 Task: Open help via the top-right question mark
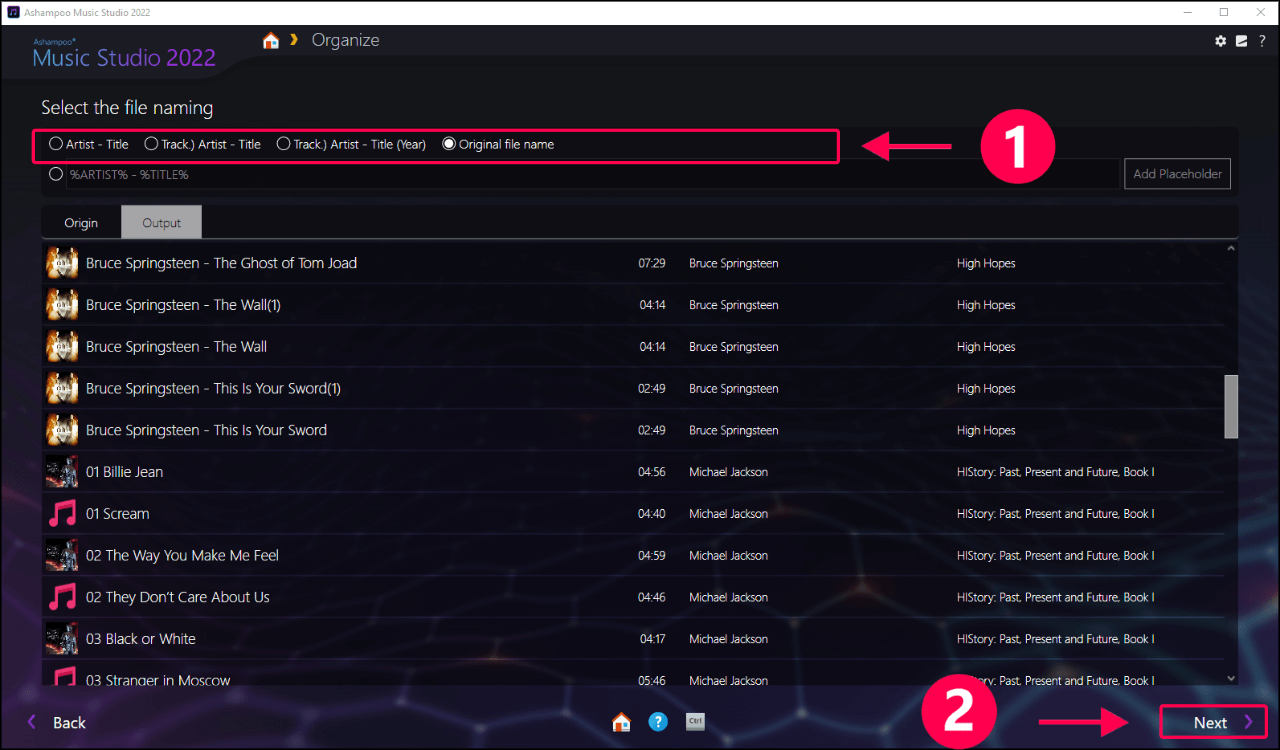tap(1262, 41)
